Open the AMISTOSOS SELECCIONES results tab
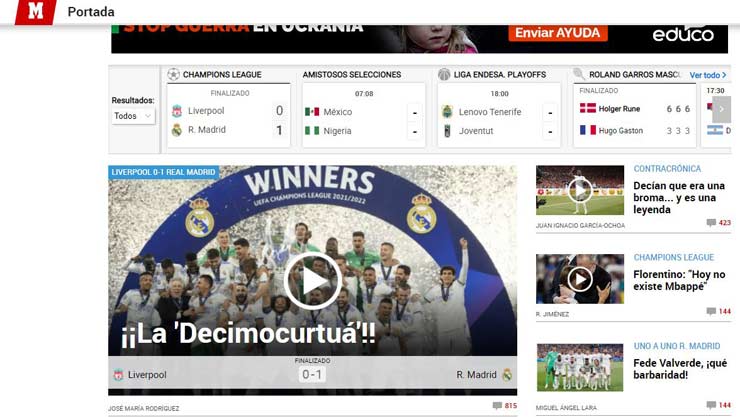 pos(352,75)
